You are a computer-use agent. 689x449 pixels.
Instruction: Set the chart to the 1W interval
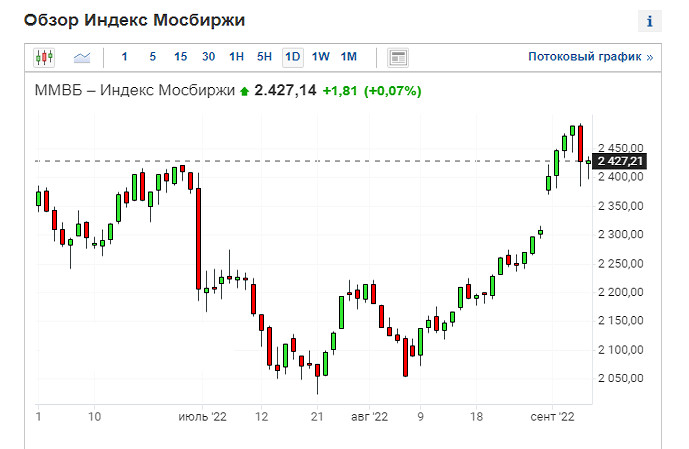[x=321, y=57]
